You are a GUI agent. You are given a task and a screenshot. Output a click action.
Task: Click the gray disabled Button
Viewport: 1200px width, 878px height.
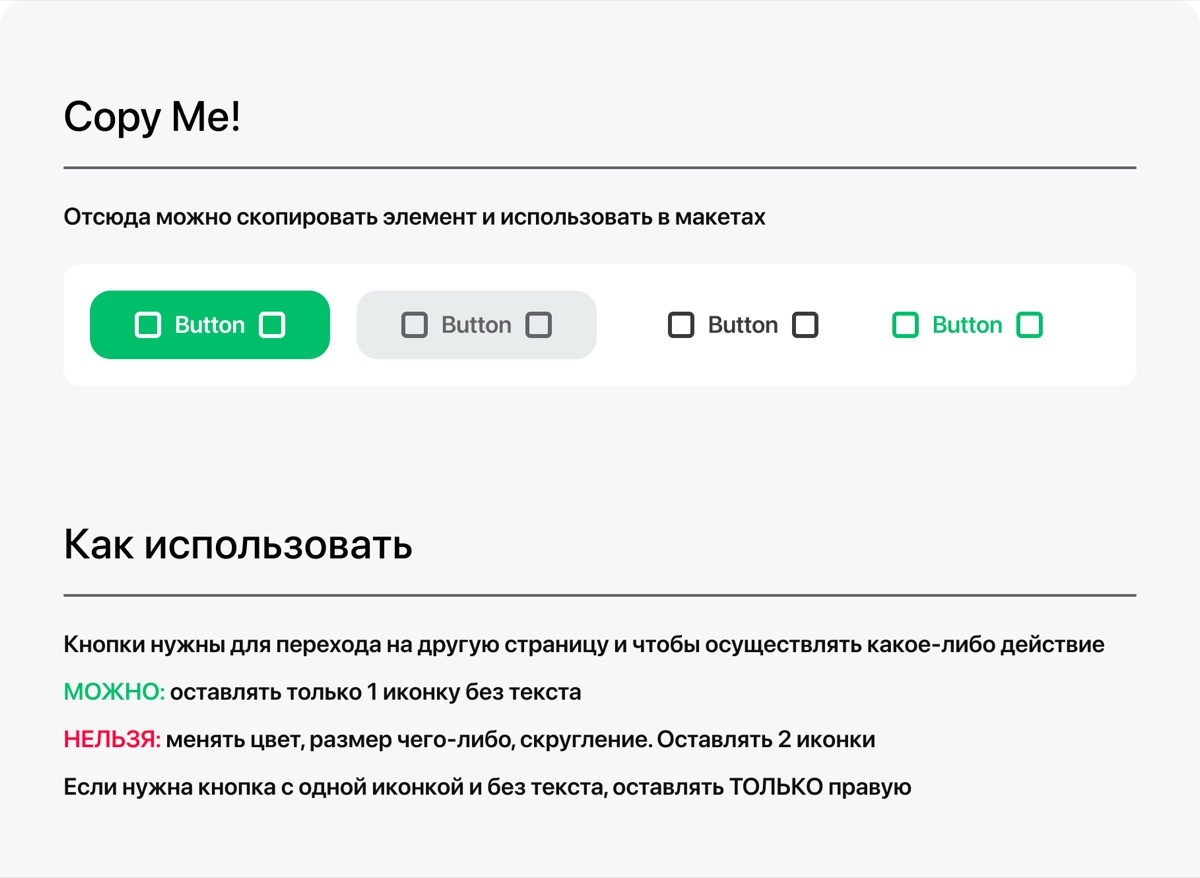(476, 325)
